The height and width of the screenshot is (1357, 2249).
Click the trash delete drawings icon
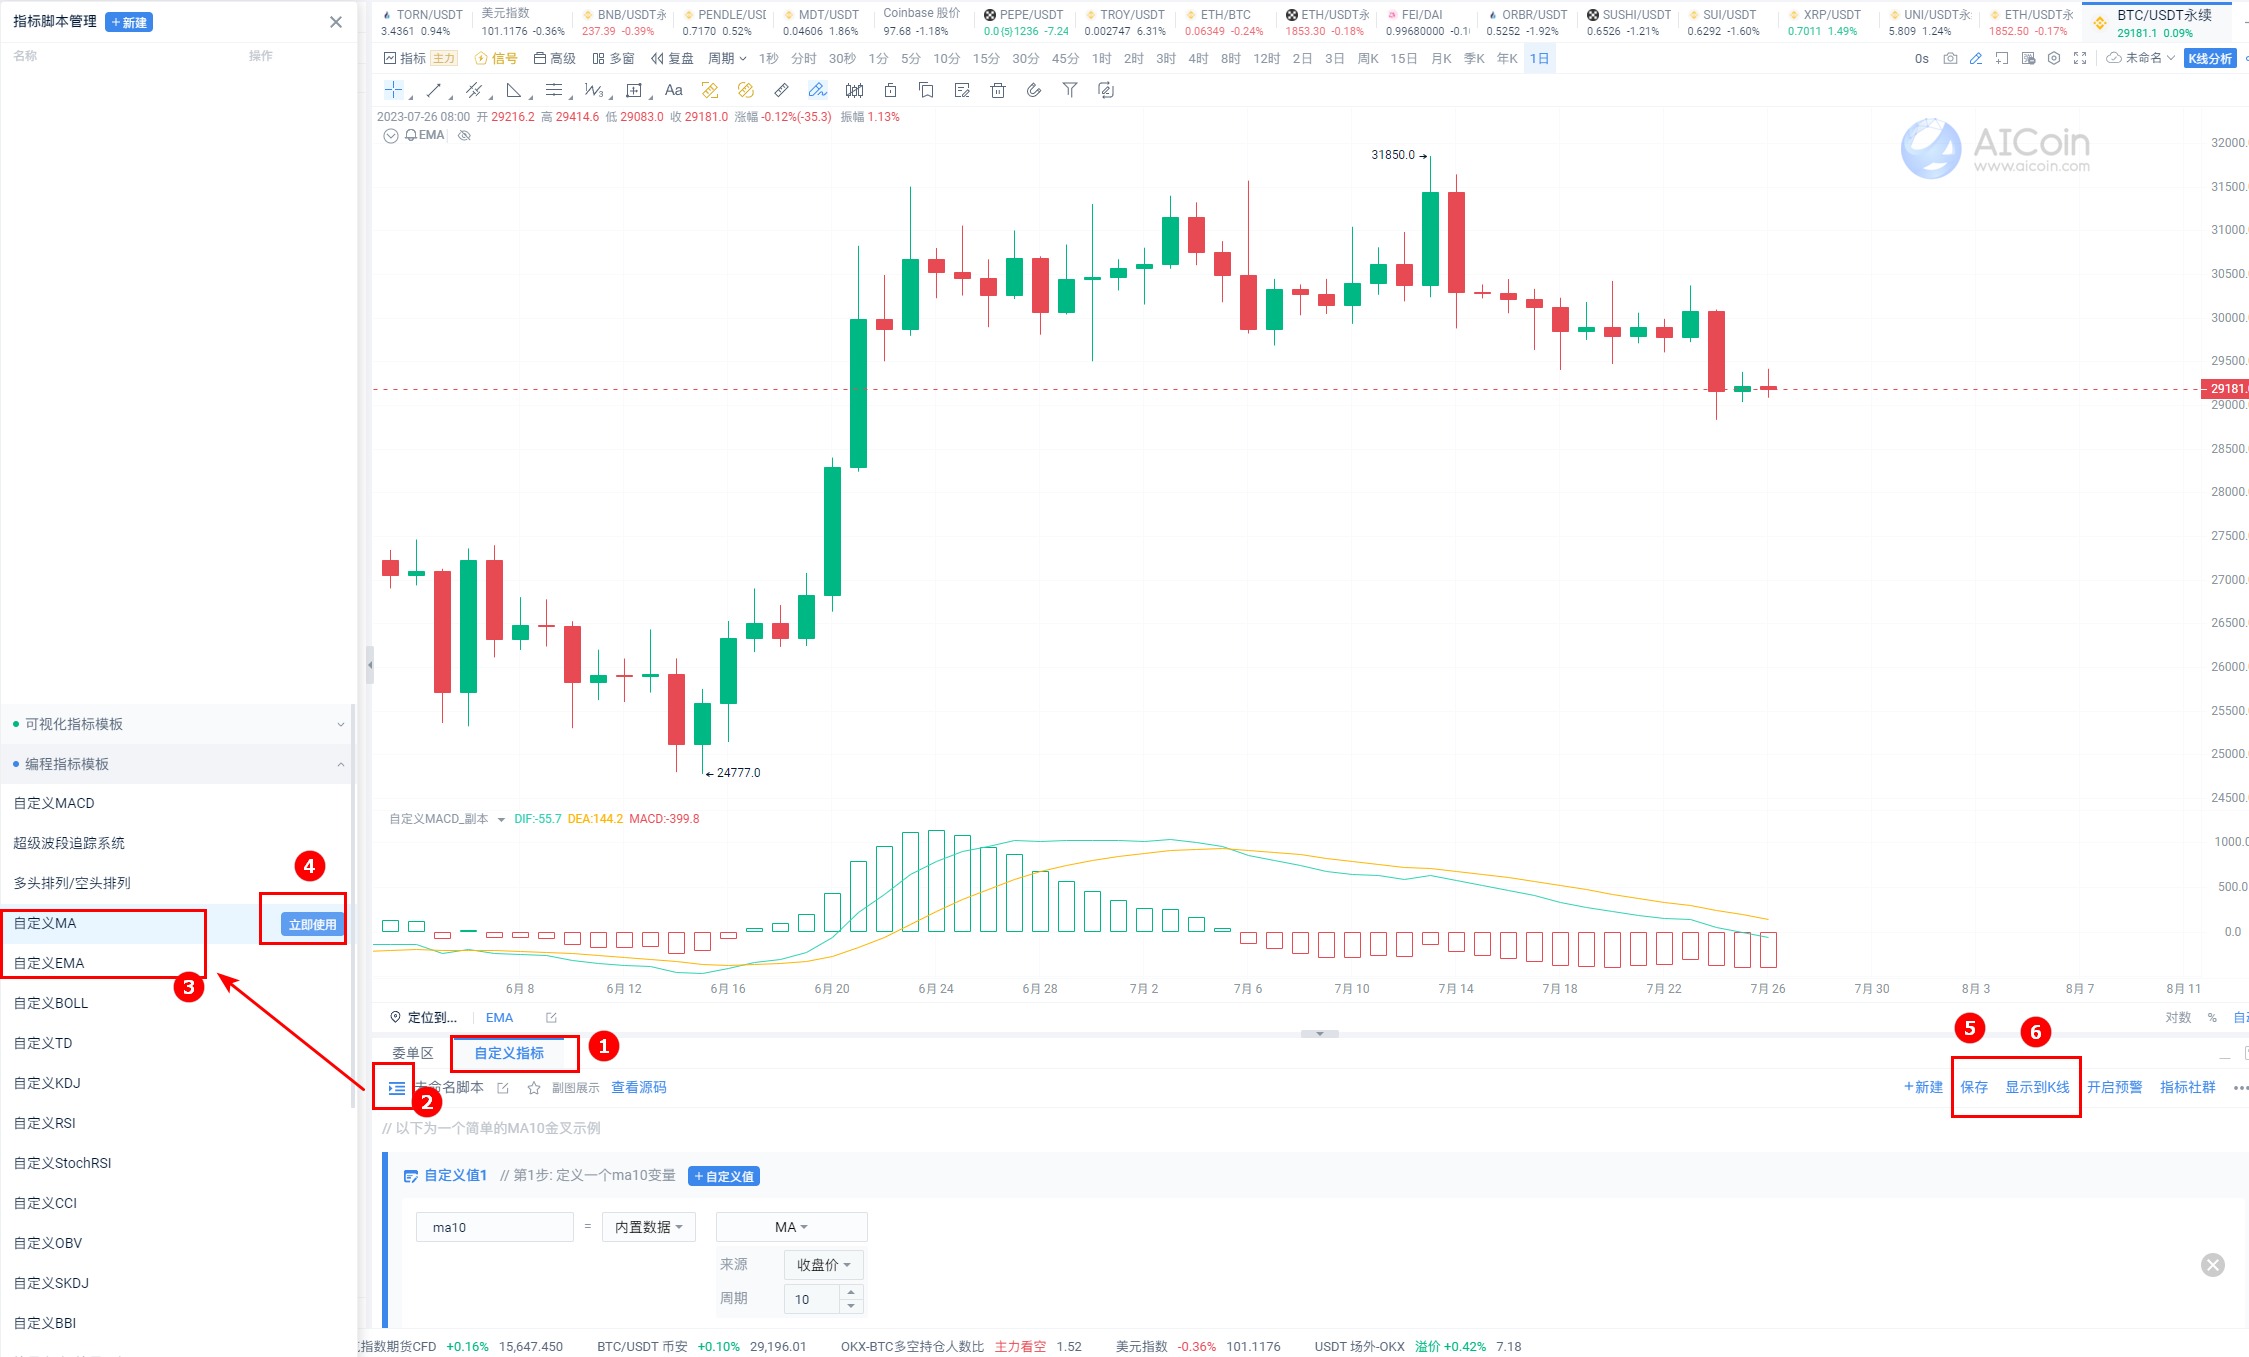[998, 90]
